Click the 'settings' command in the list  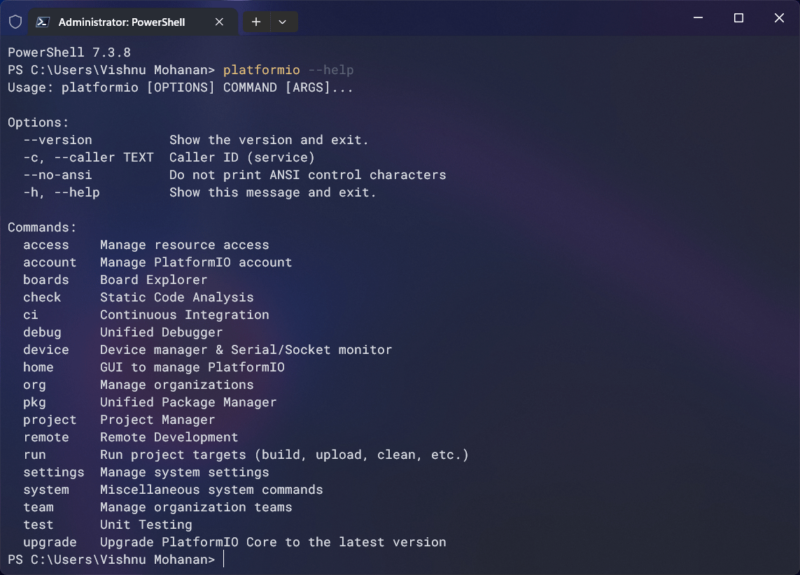[x=54, y=472]
